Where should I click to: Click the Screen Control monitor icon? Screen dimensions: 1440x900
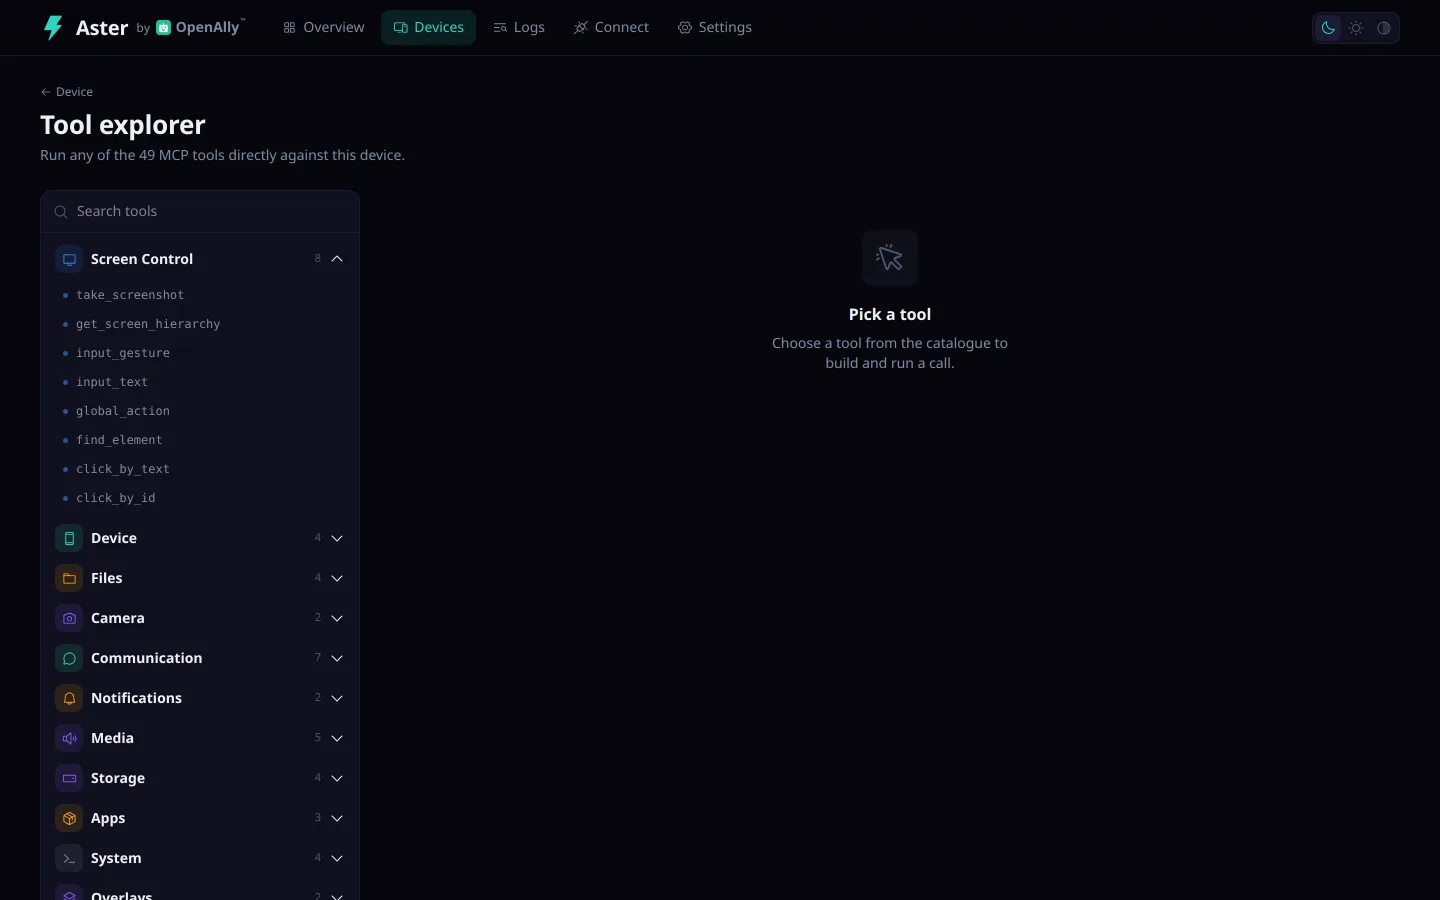click(x=69, y=259)
